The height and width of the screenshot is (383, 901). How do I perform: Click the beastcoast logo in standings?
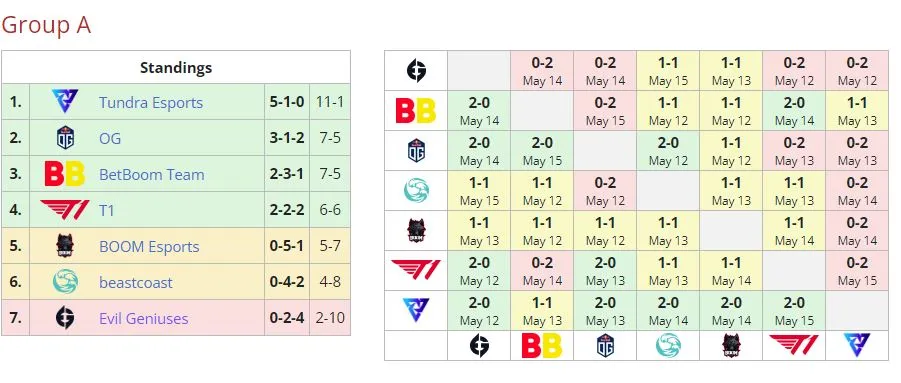[x=65, y=282]
